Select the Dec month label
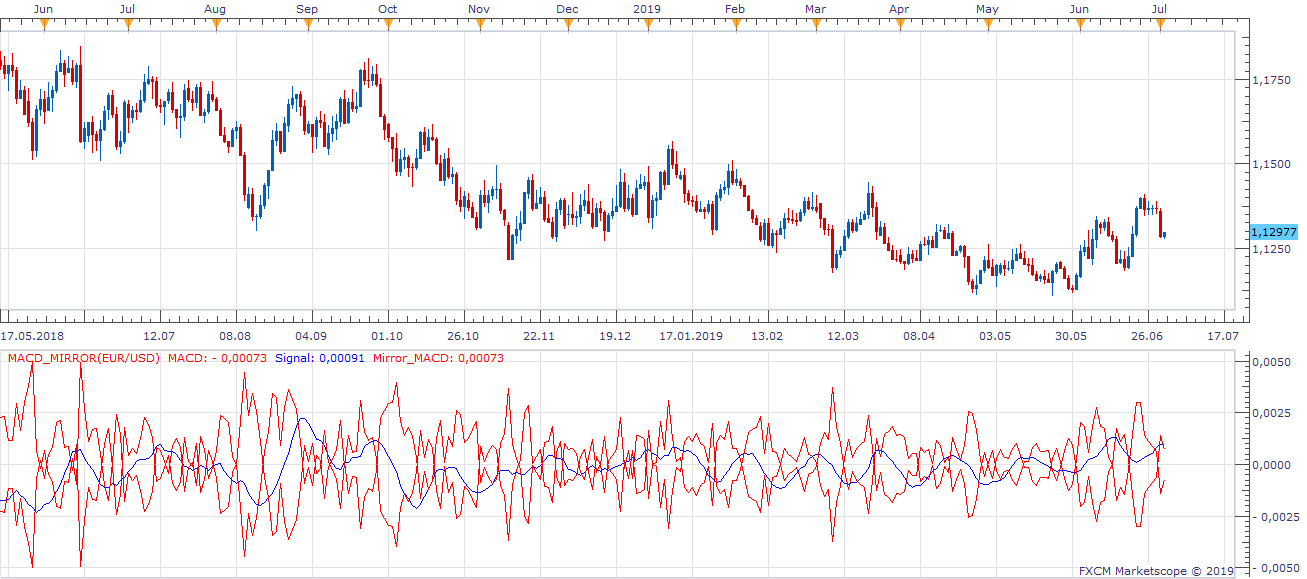Viewport: 1307px width, 579px height. point(567,9)
